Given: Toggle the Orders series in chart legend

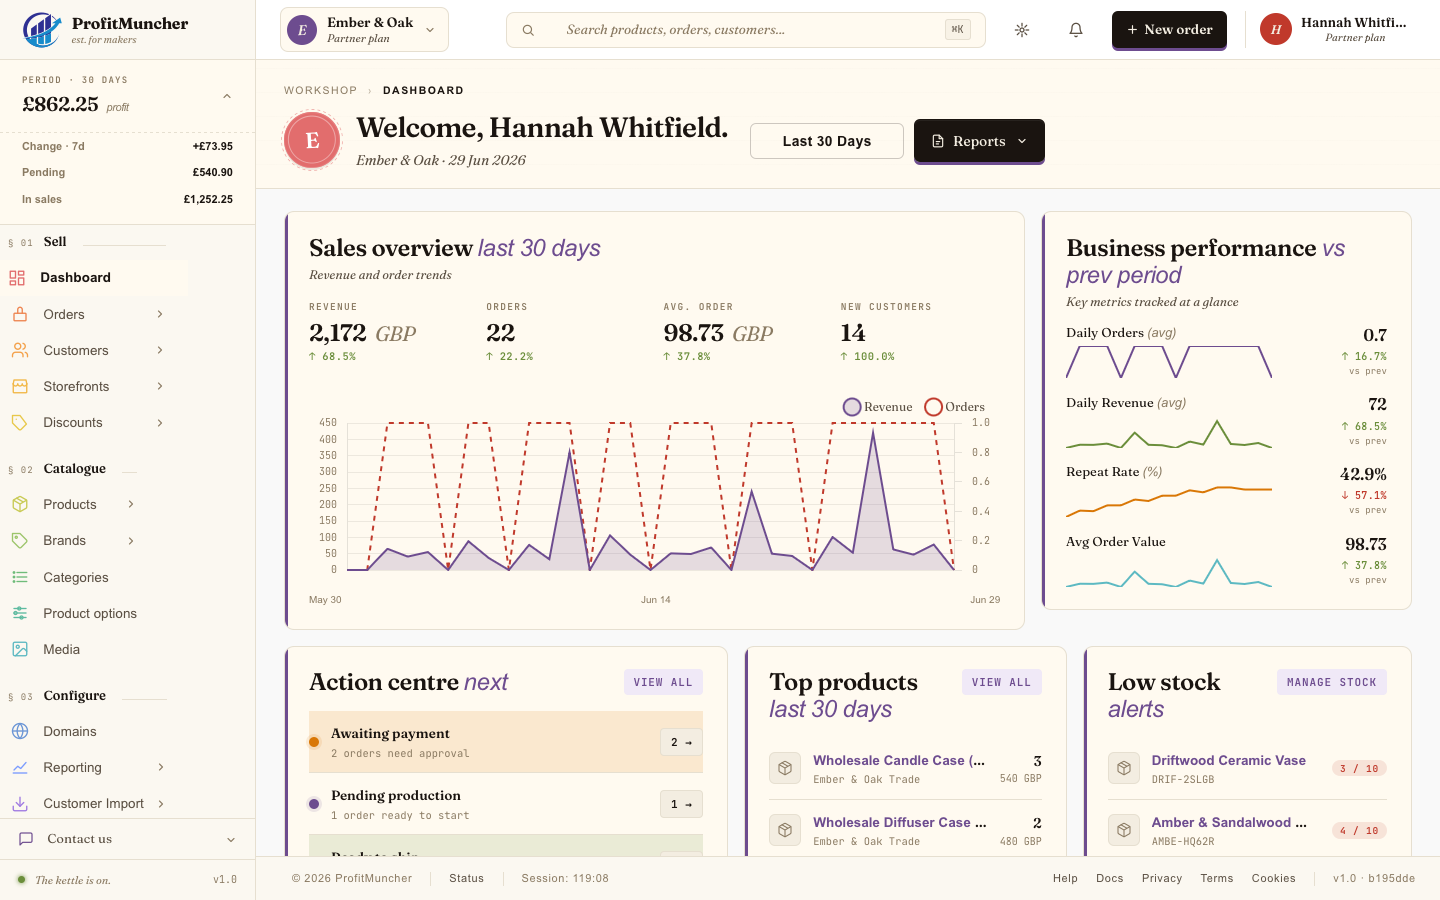Looking at the screenshot, I should click(955, 407).
